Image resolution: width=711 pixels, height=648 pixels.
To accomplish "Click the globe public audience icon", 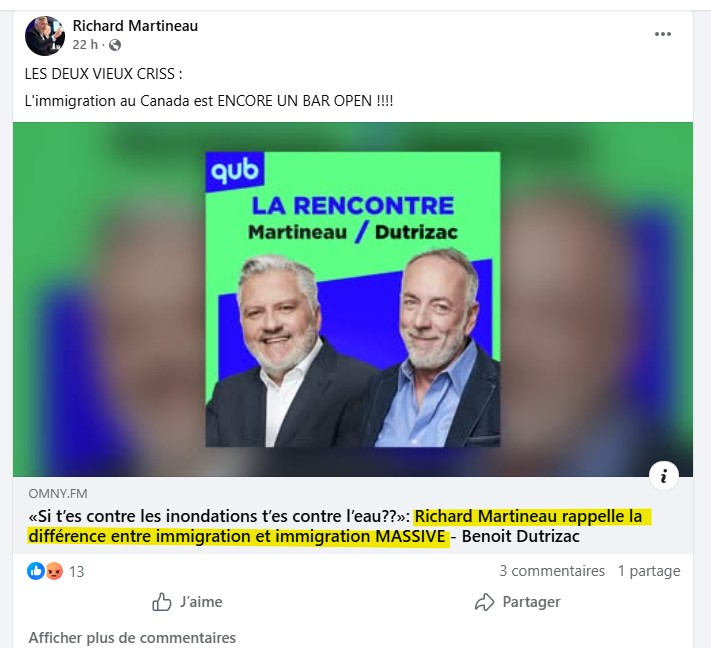I will pos(115,45).
